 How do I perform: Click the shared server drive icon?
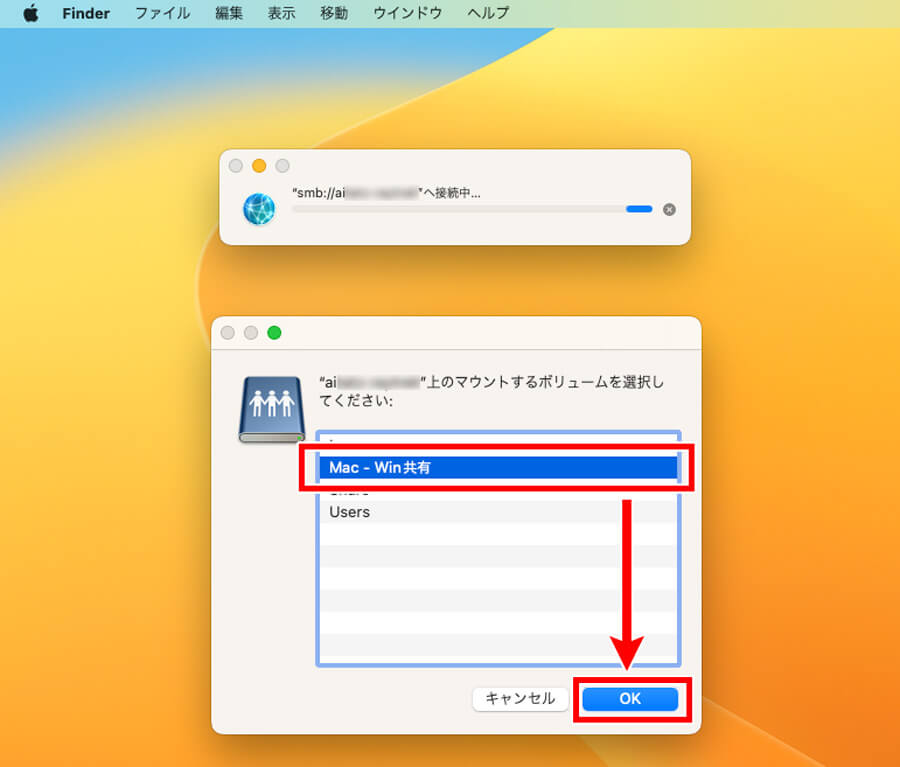(x=271, y=409)
